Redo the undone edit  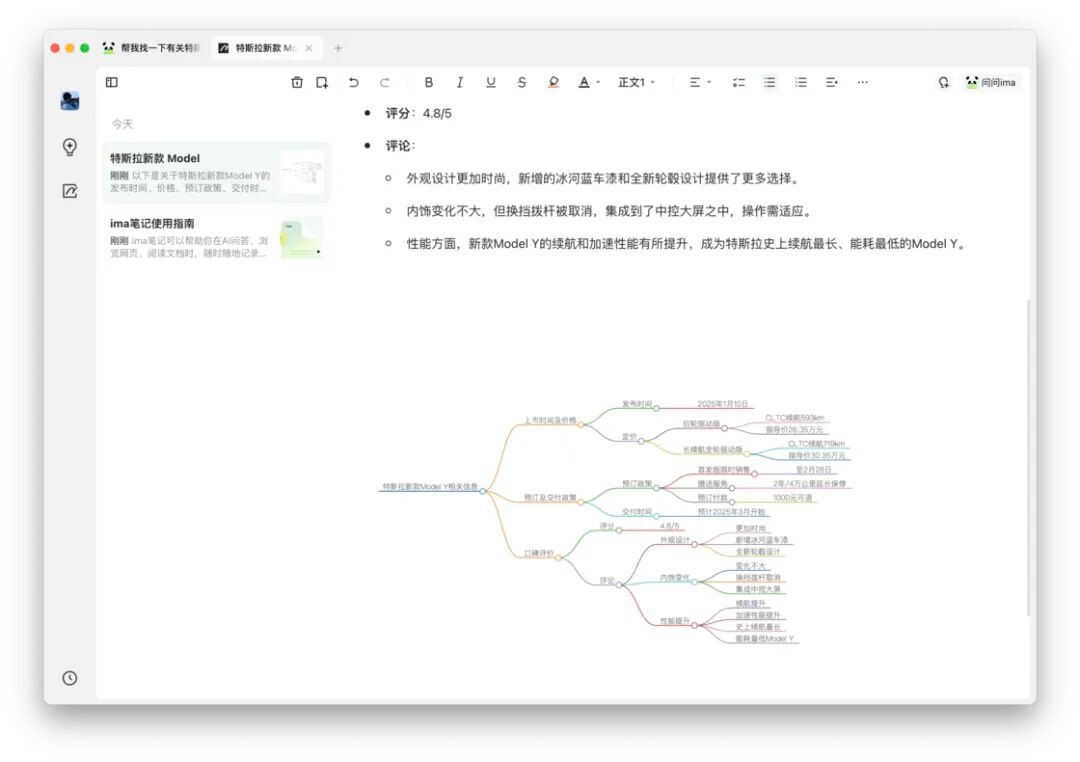[x=384, y=82]
